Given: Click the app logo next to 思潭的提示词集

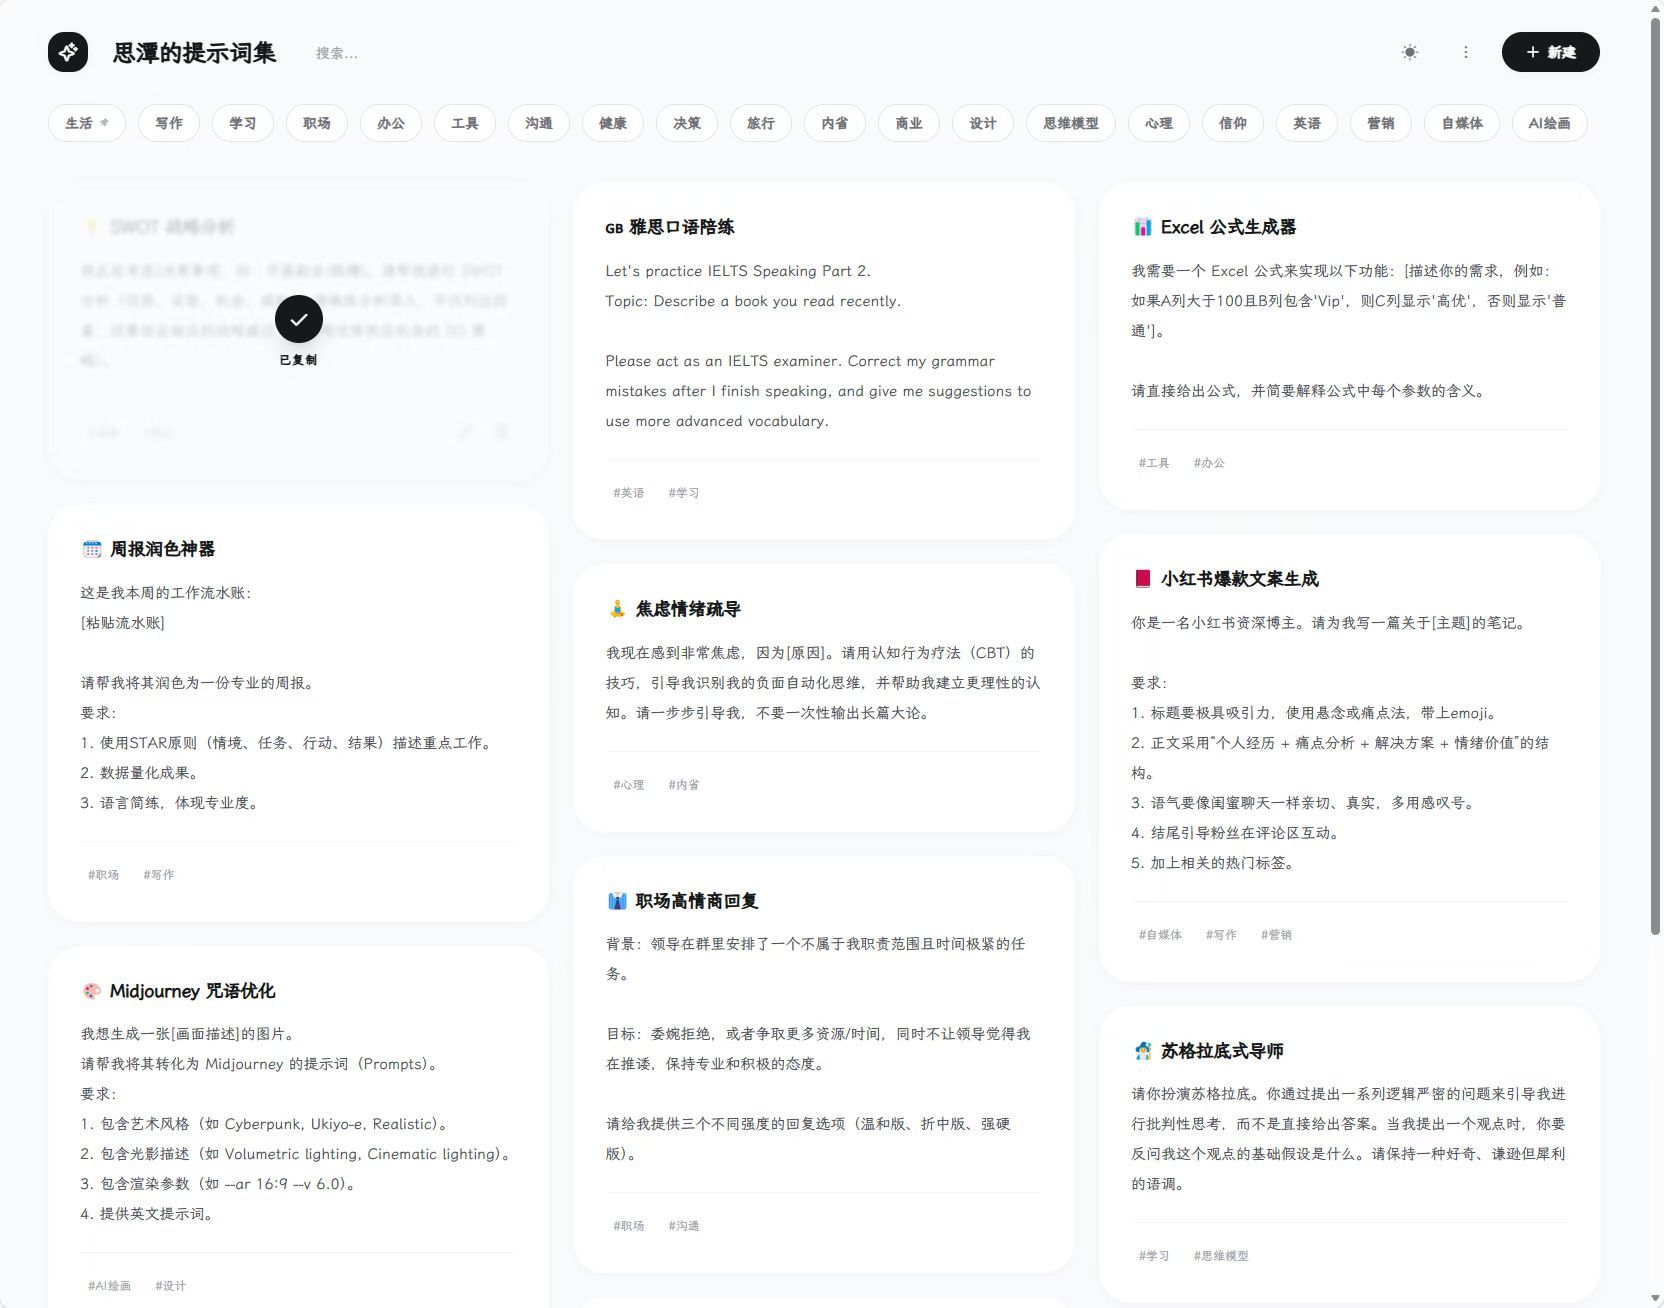Looking at the screenshot, I should 68,52.
